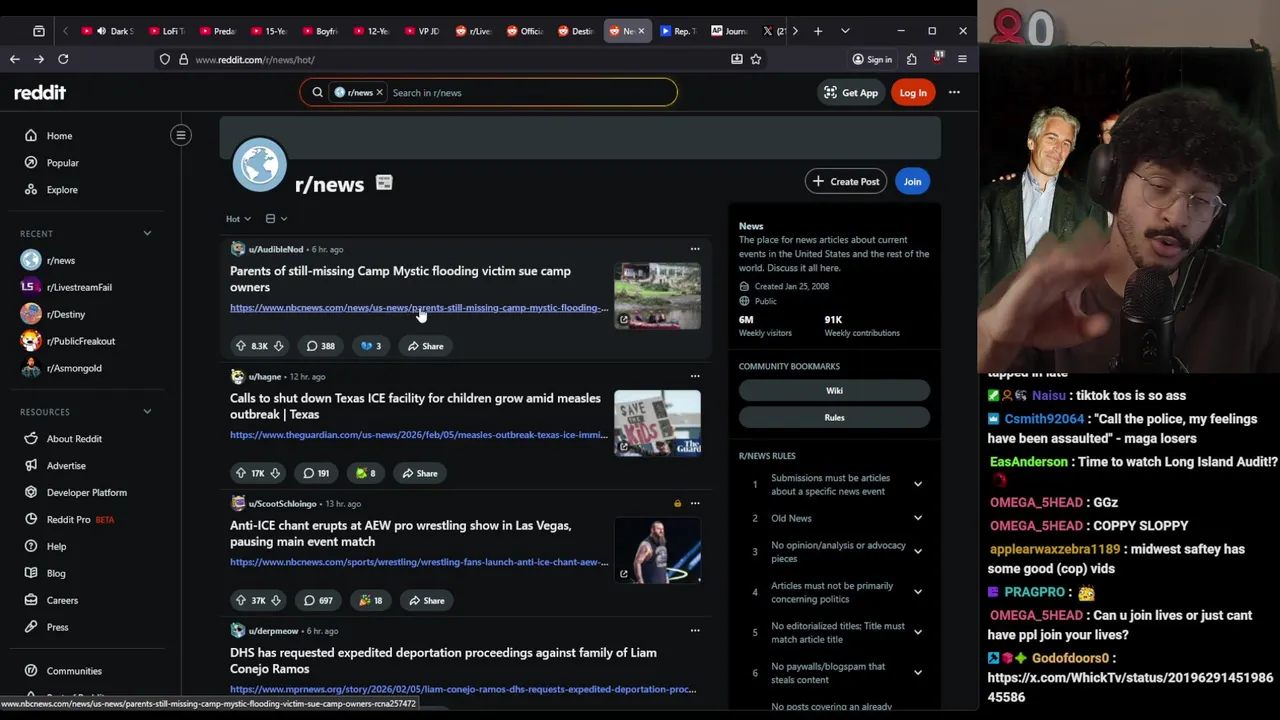Expand rule 4 not primarily concerning politics

(917, 593)
